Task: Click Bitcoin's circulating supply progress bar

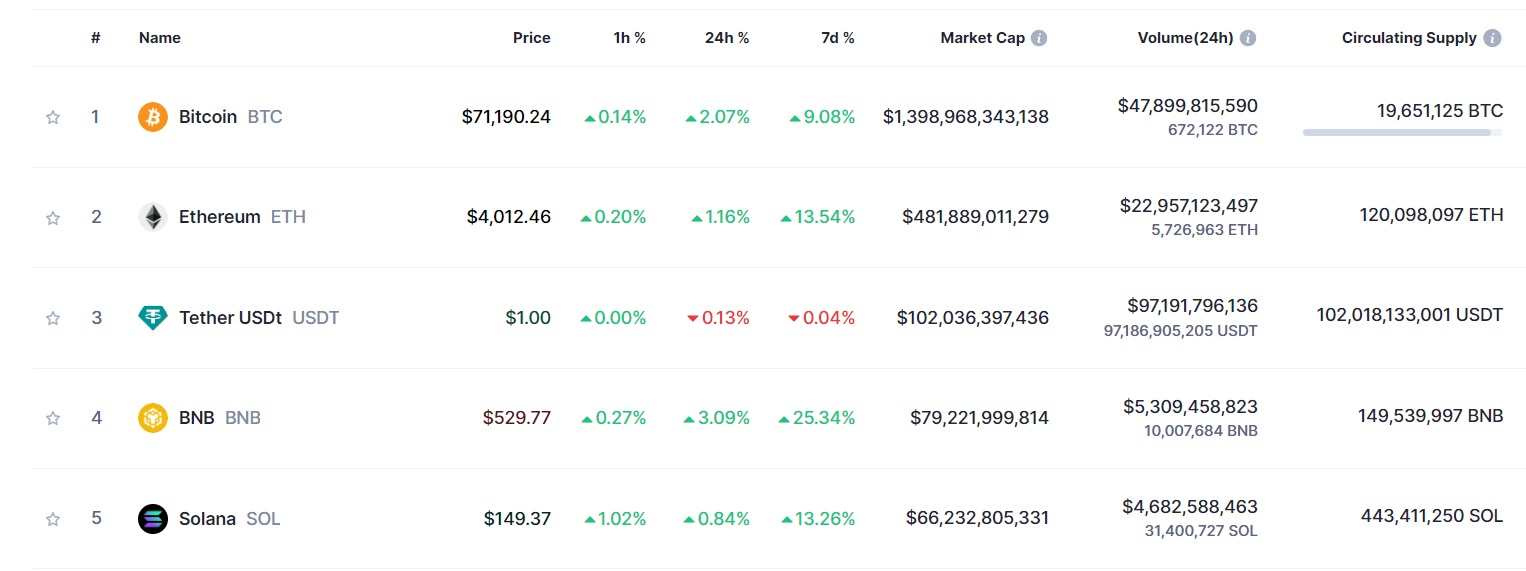Action: tap(1402, 132)
